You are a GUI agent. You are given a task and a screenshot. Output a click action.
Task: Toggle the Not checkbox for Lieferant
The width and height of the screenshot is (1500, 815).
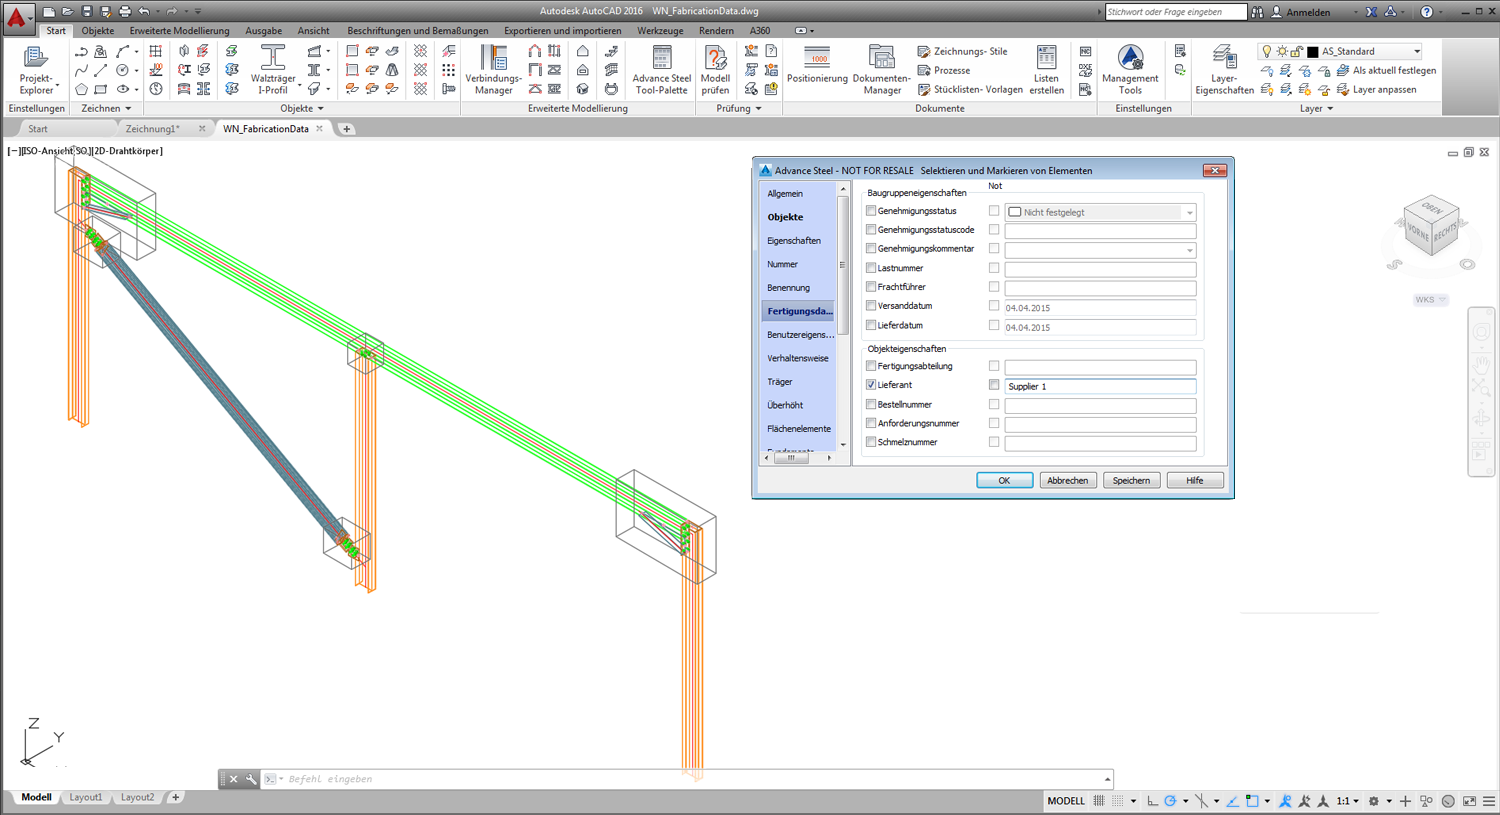pyautogui.click(x=994, y=385)
